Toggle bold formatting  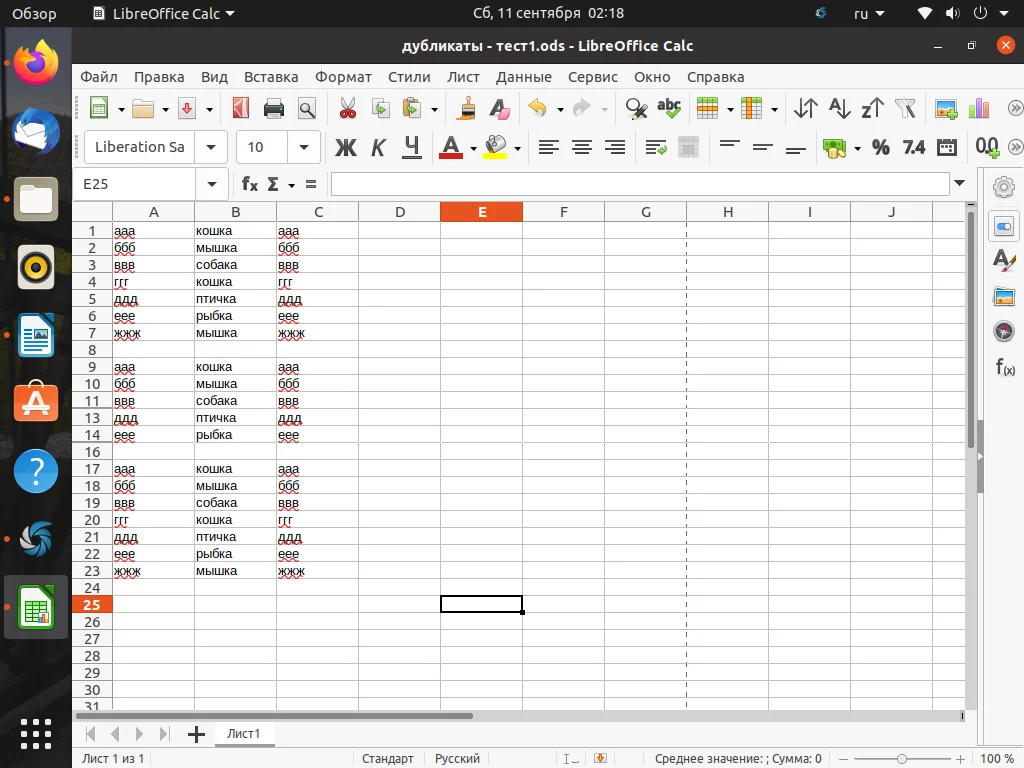pos(345,147)
